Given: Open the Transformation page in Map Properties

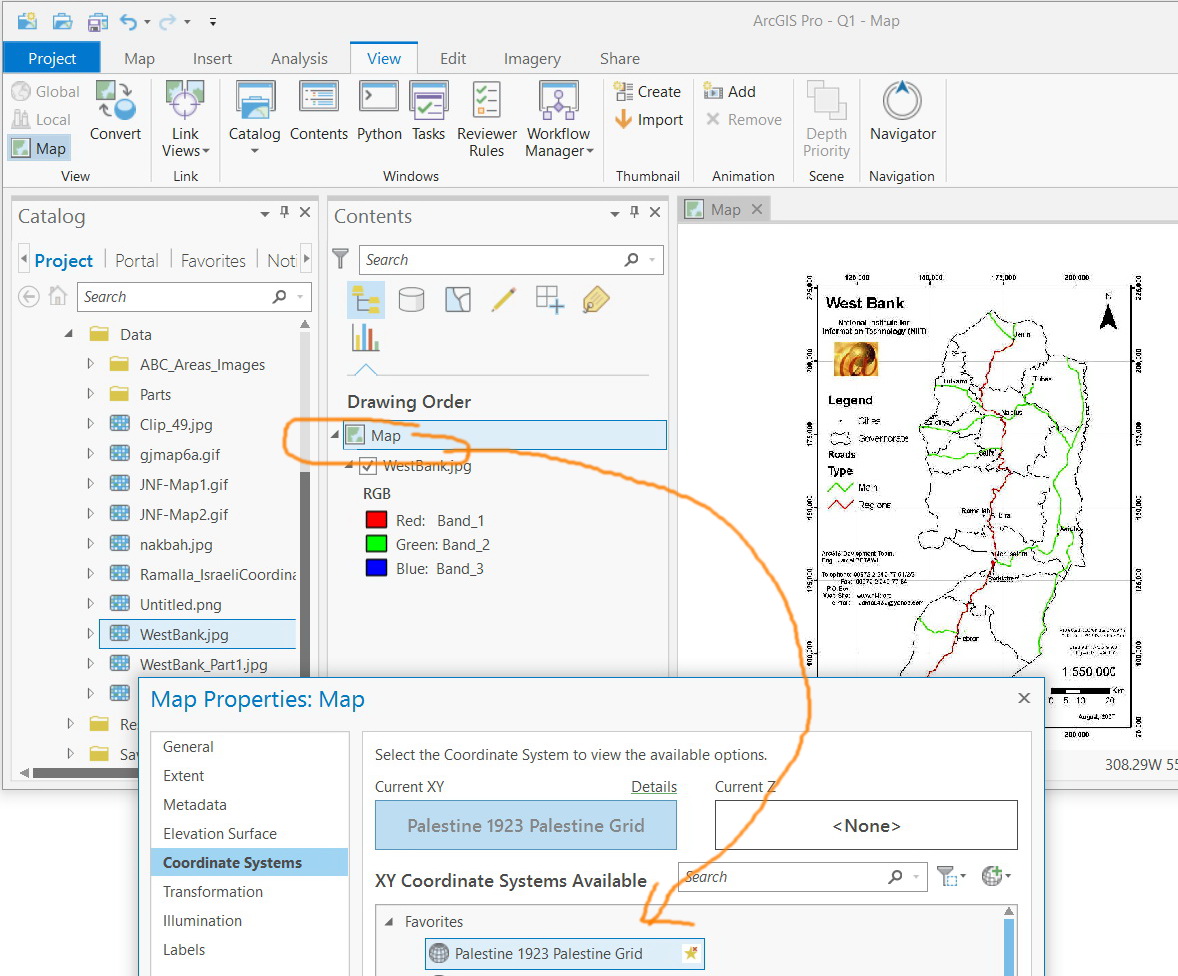Looking at the screenshot, I should click(x=213, y=892).
